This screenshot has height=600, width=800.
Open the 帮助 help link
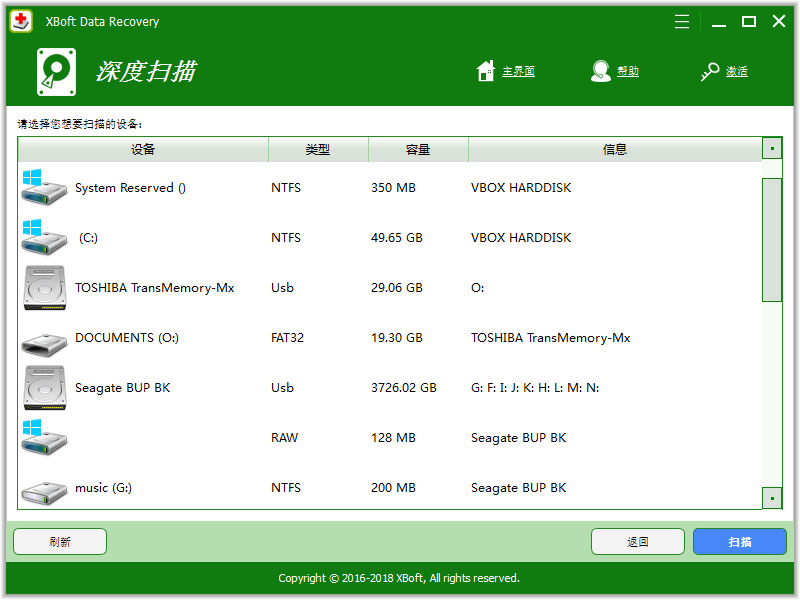point(628,71)
